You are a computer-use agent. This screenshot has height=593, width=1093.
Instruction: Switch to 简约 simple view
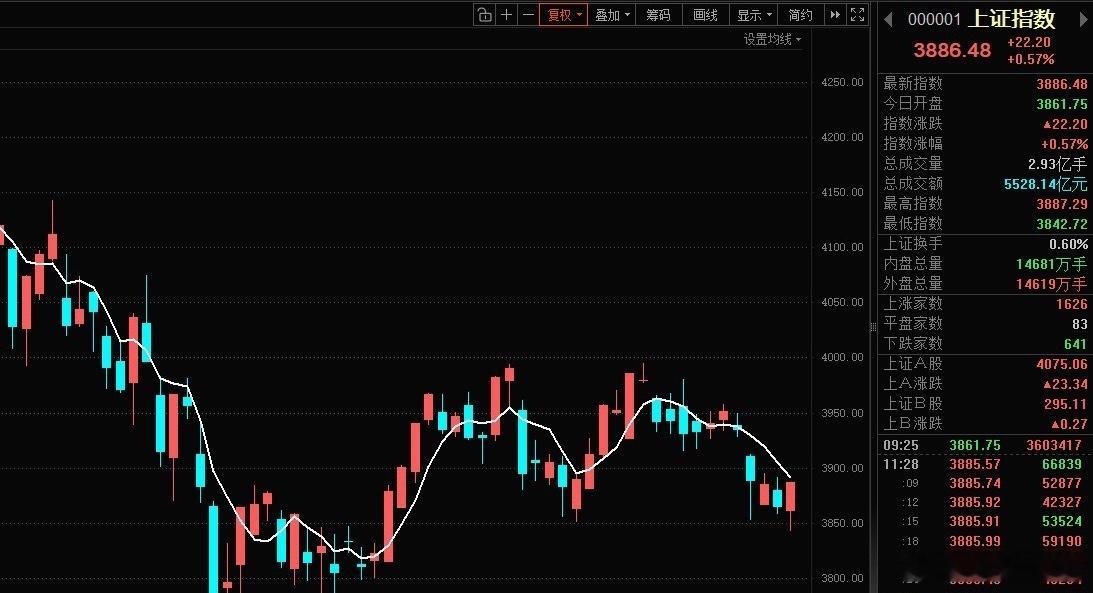pyautogui.click(x=800, y=15)
